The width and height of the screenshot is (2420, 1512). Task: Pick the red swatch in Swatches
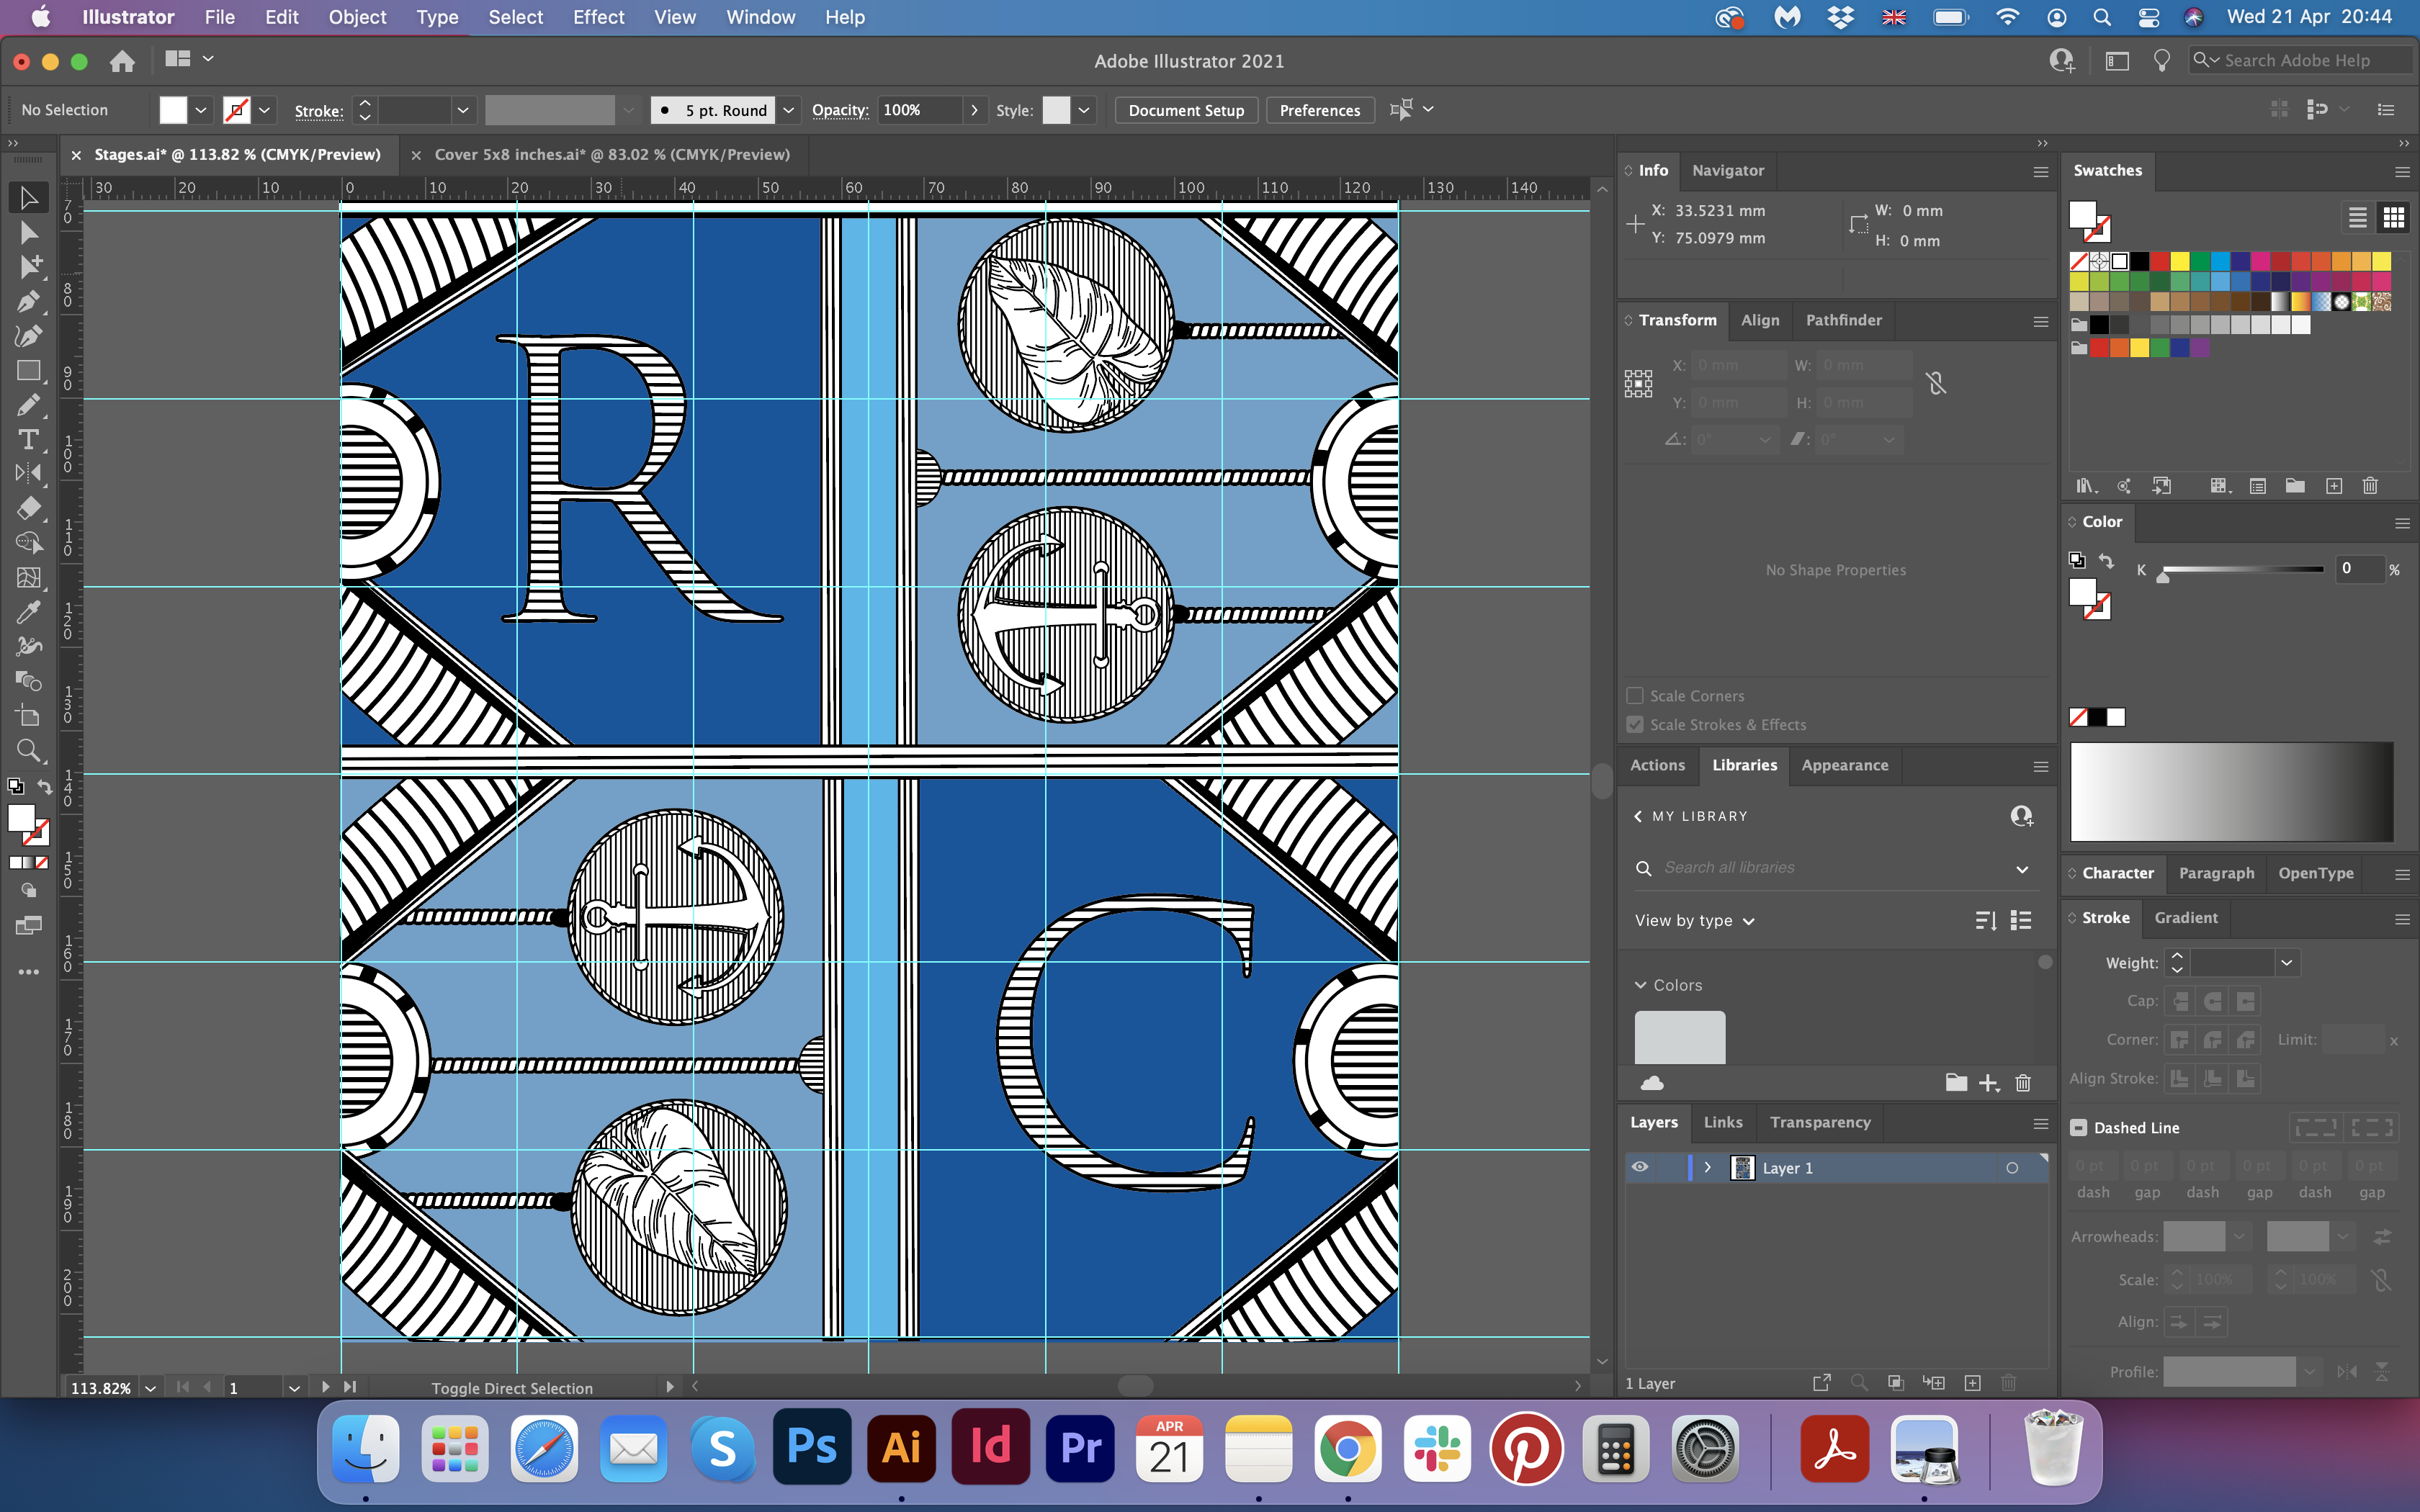pos(2160,262)
